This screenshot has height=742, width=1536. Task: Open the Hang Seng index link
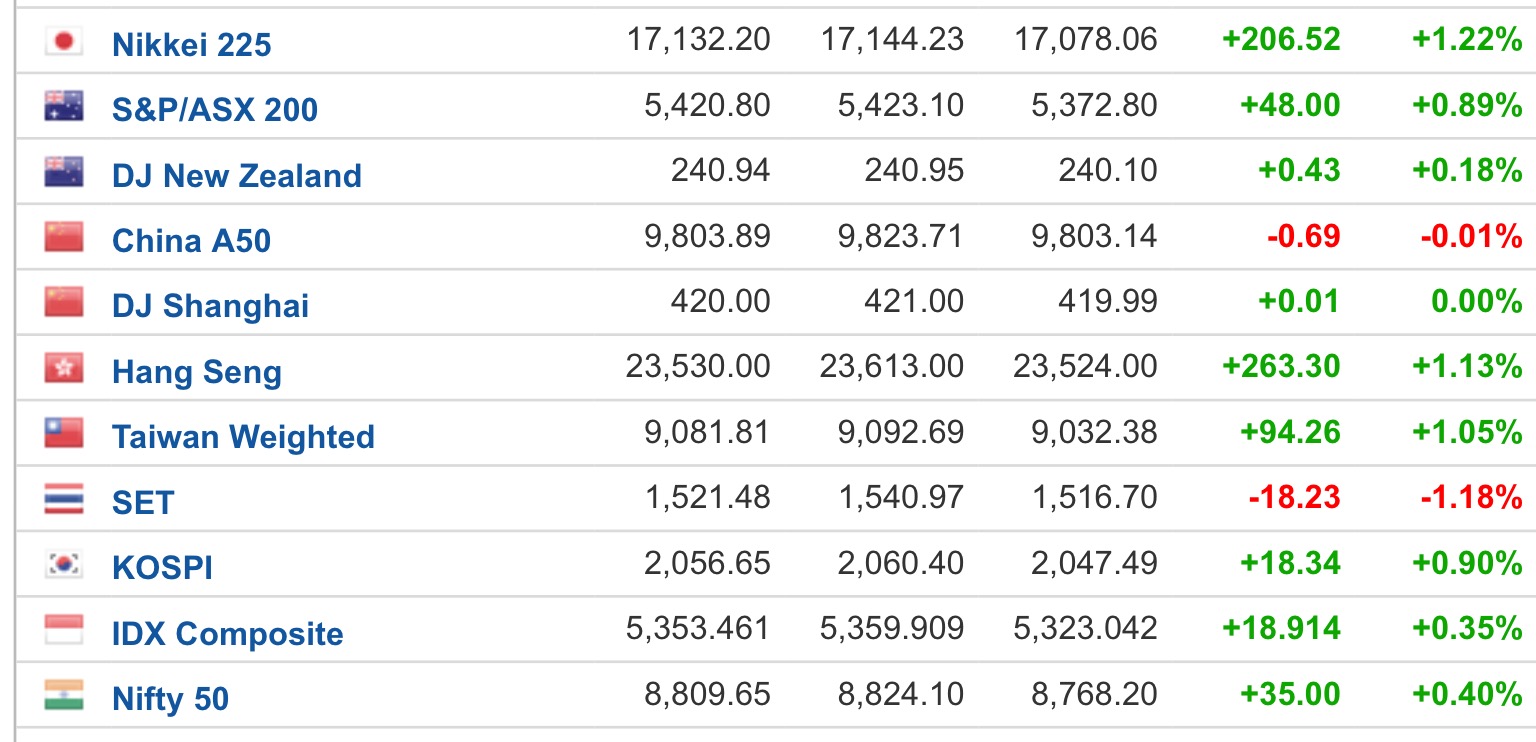pos(196,373)
